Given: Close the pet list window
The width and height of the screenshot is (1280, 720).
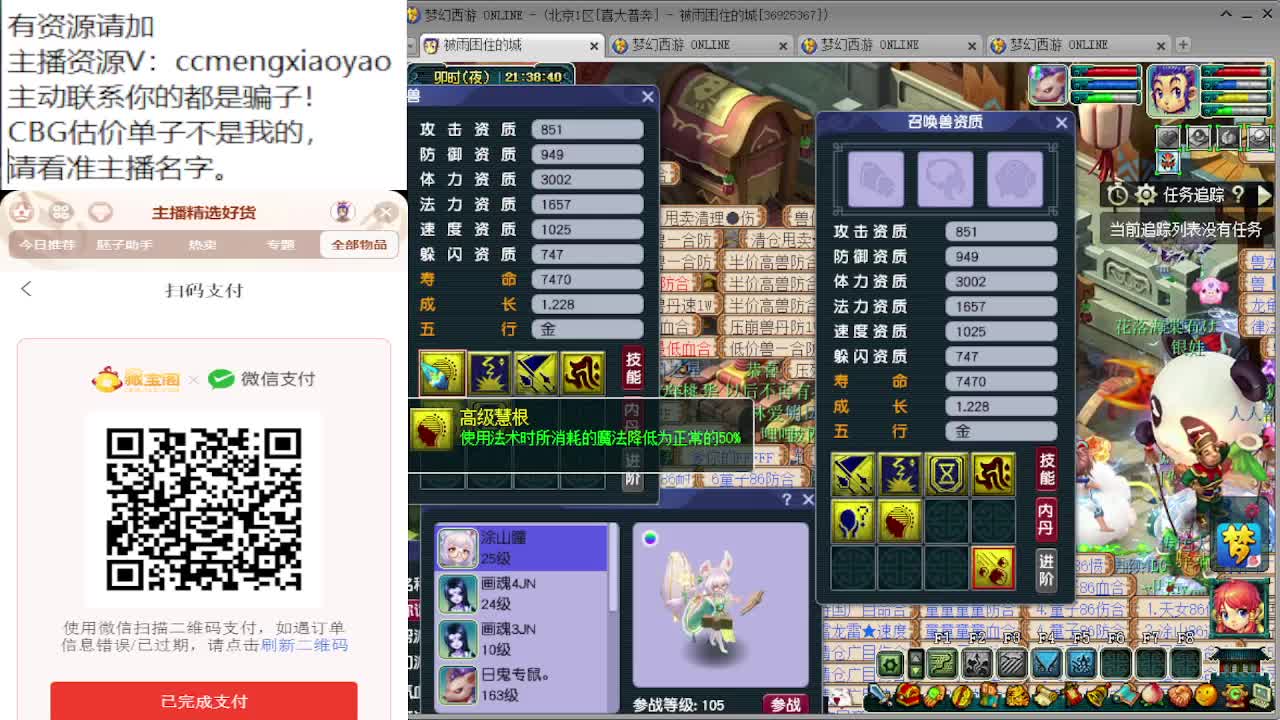Looking at the screenshot, I should click(808, 500).
